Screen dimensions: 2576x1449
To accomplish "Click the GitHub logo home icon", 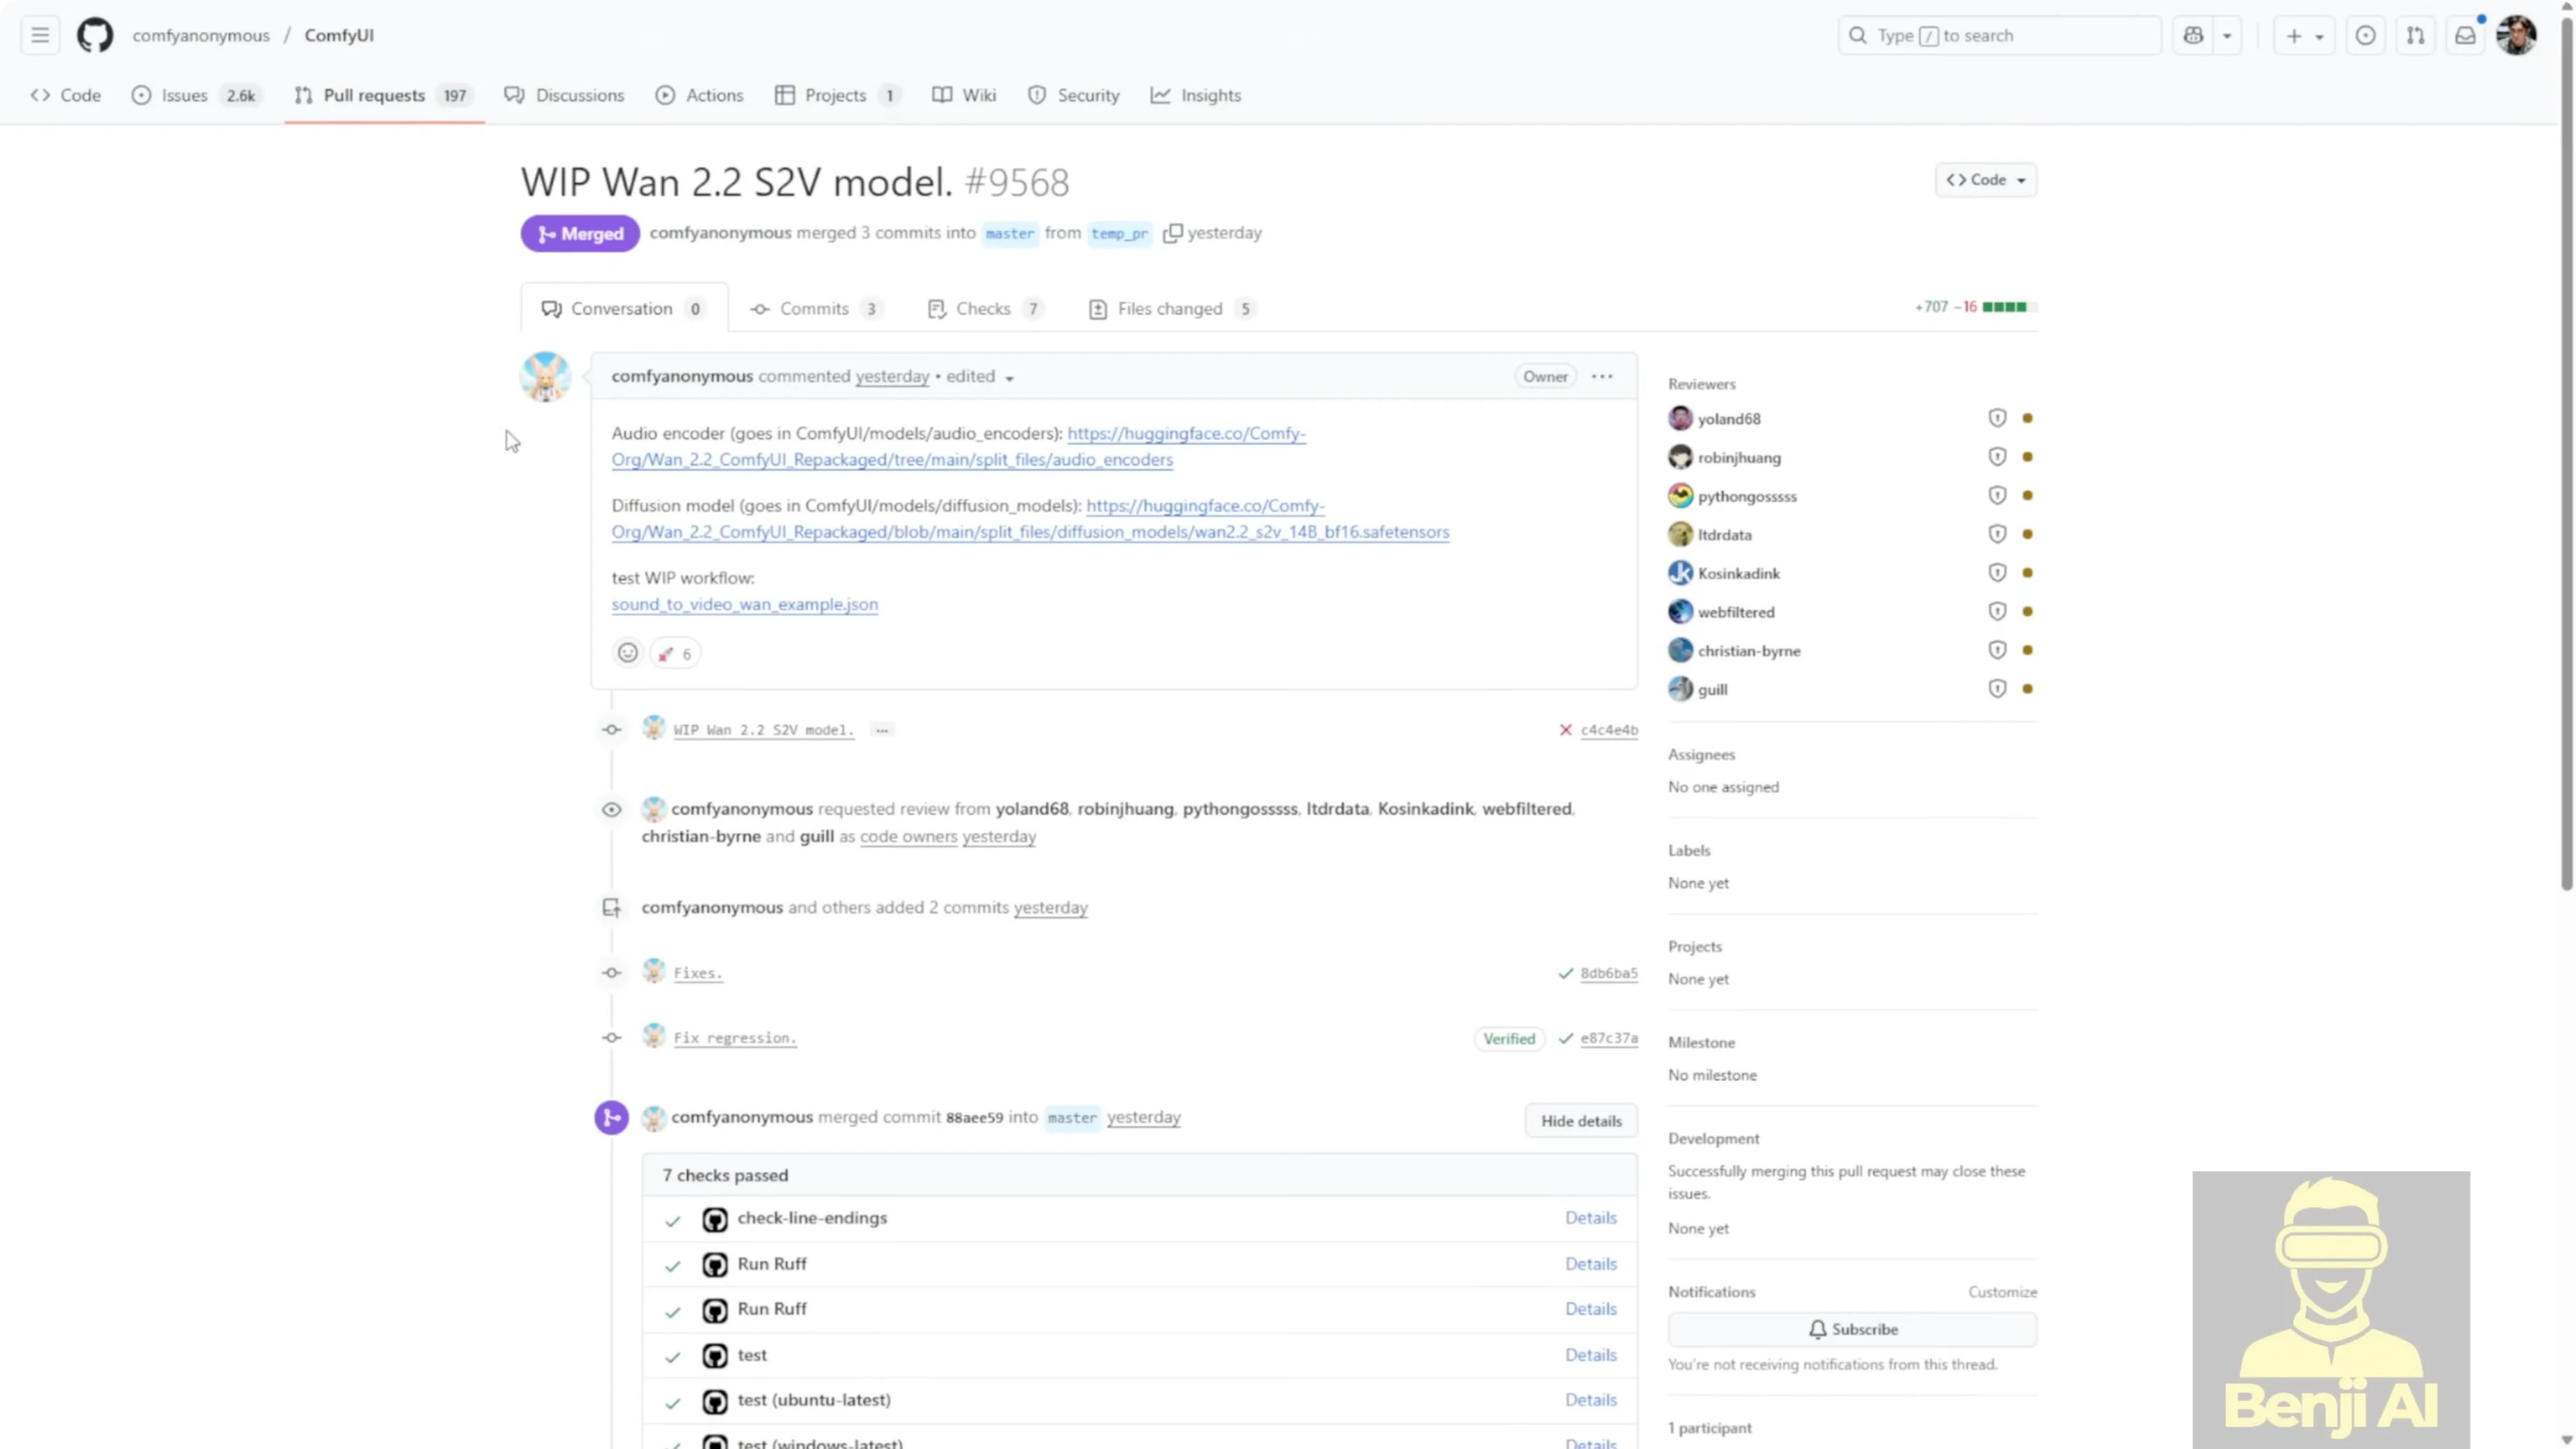I will [95, 35].
